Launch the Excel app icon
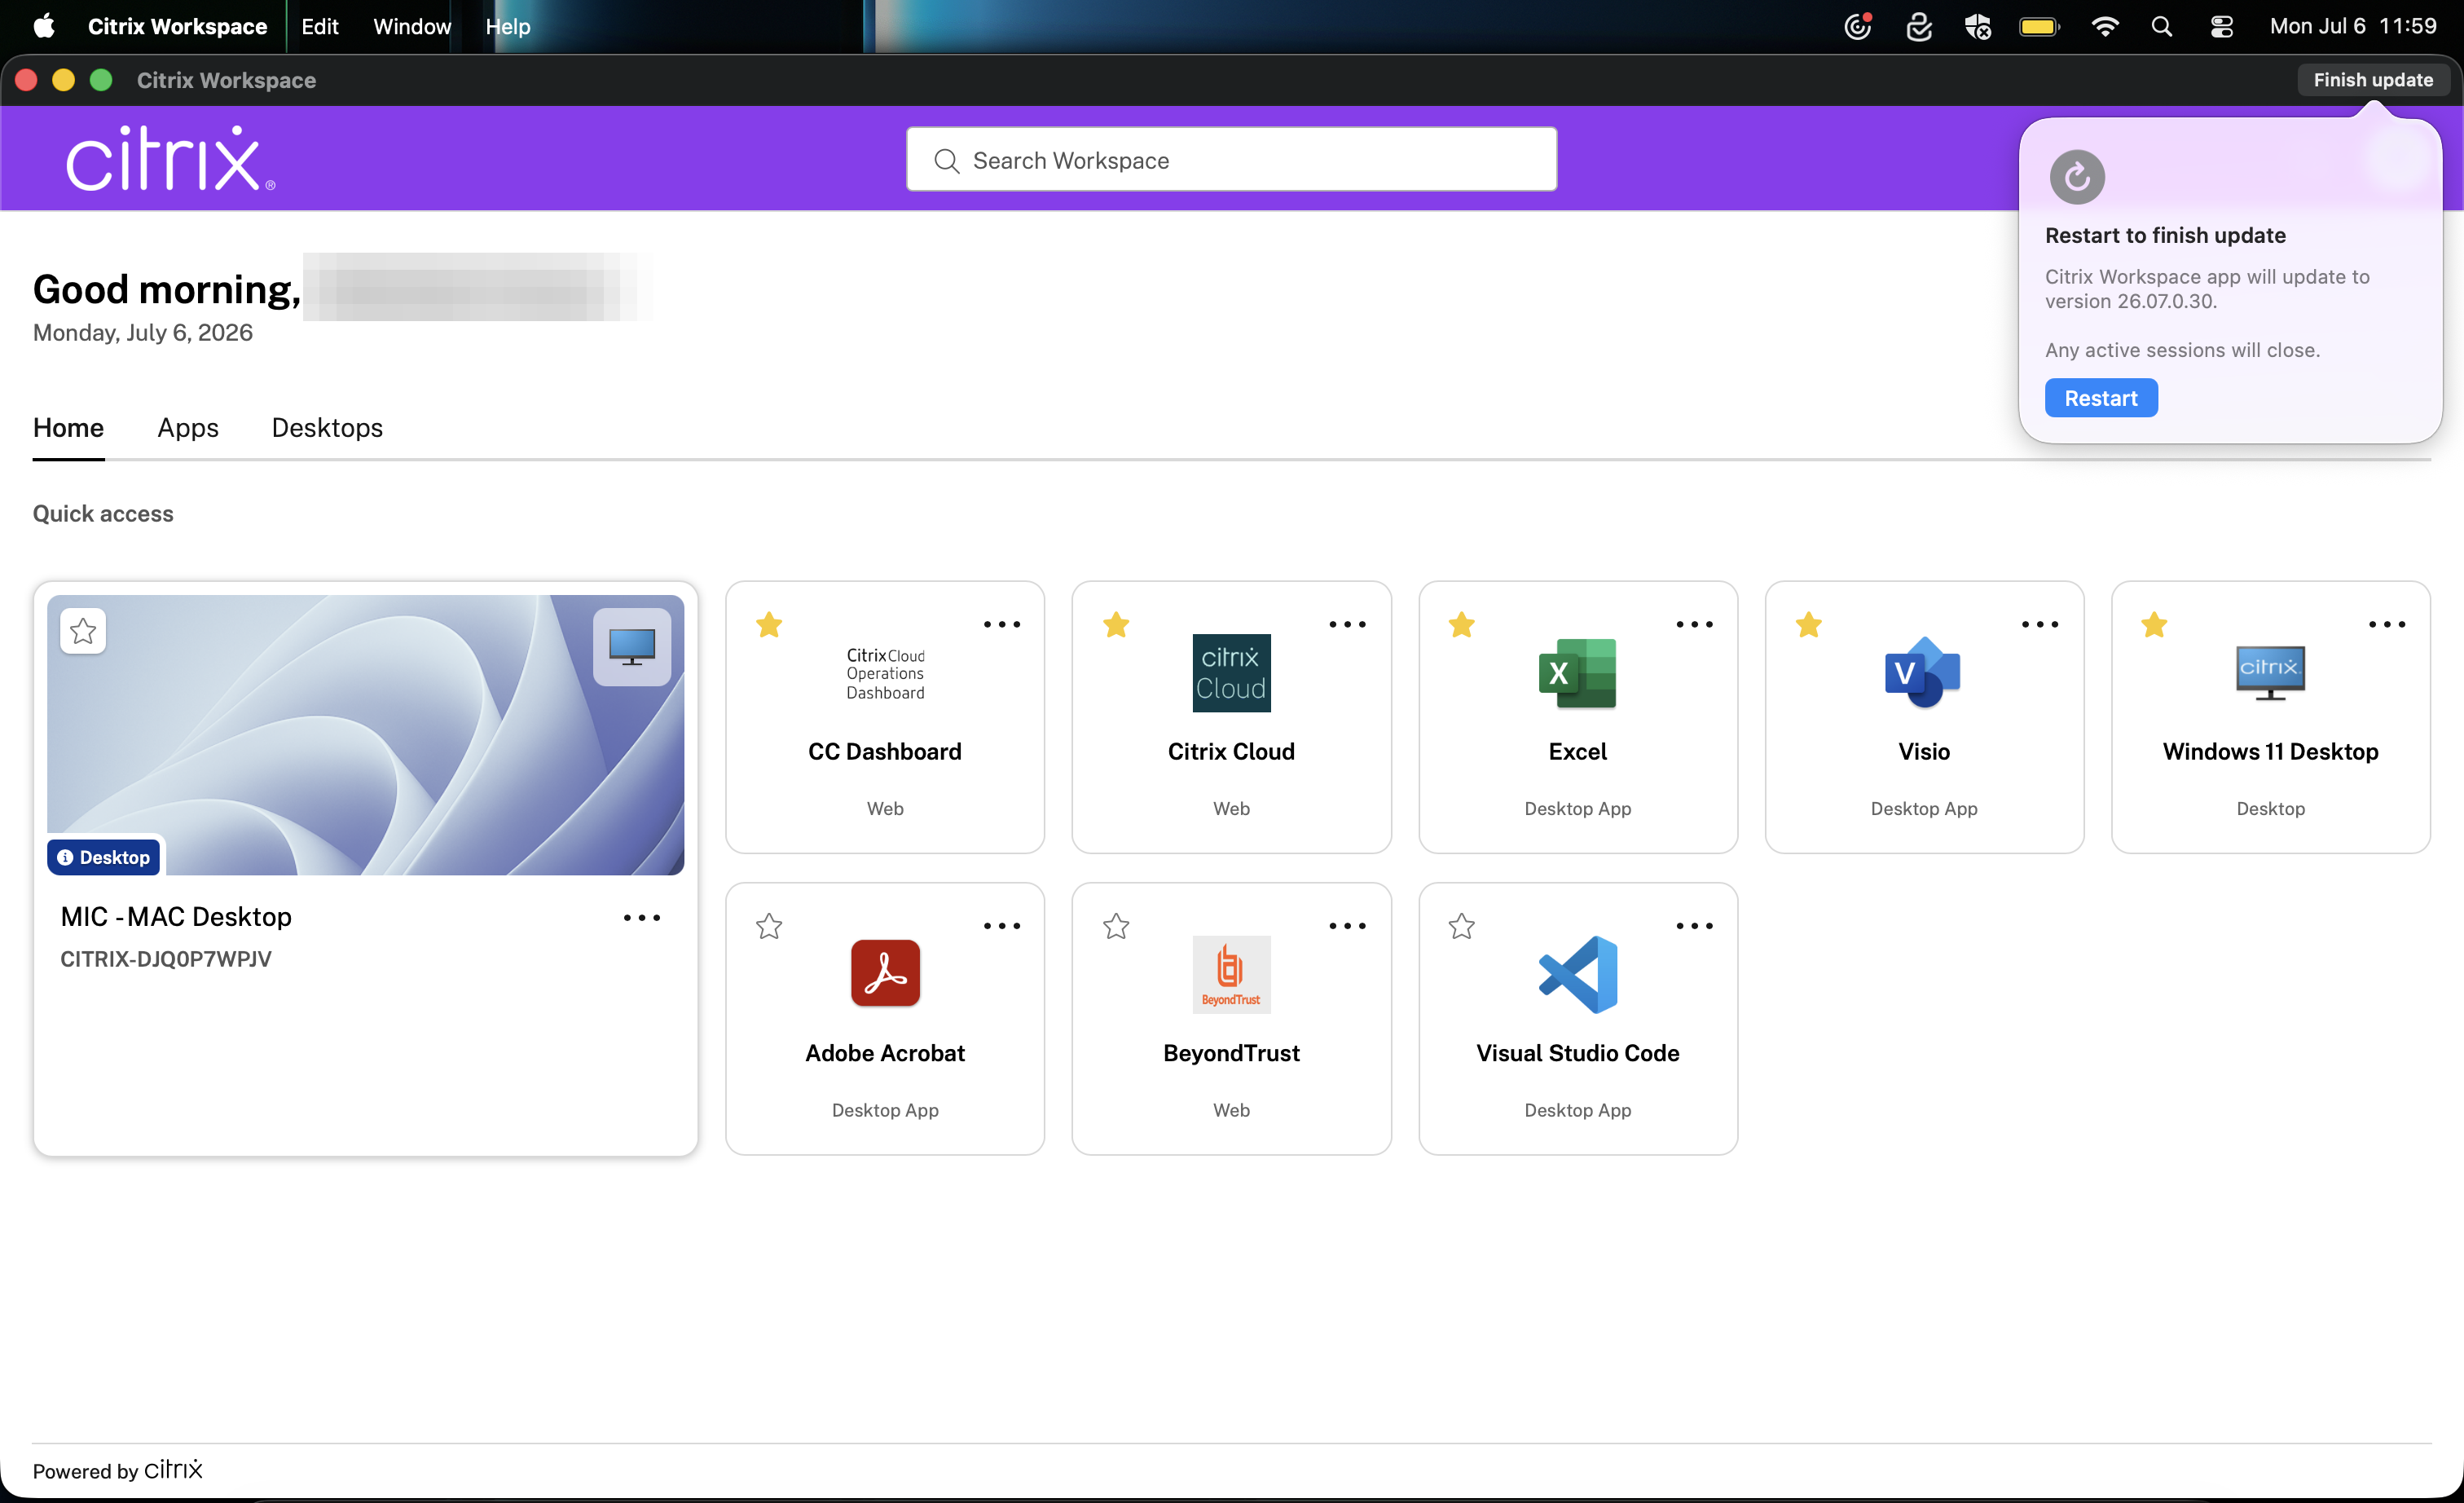2464x1503 pixels. click(x=1577, y=673)
